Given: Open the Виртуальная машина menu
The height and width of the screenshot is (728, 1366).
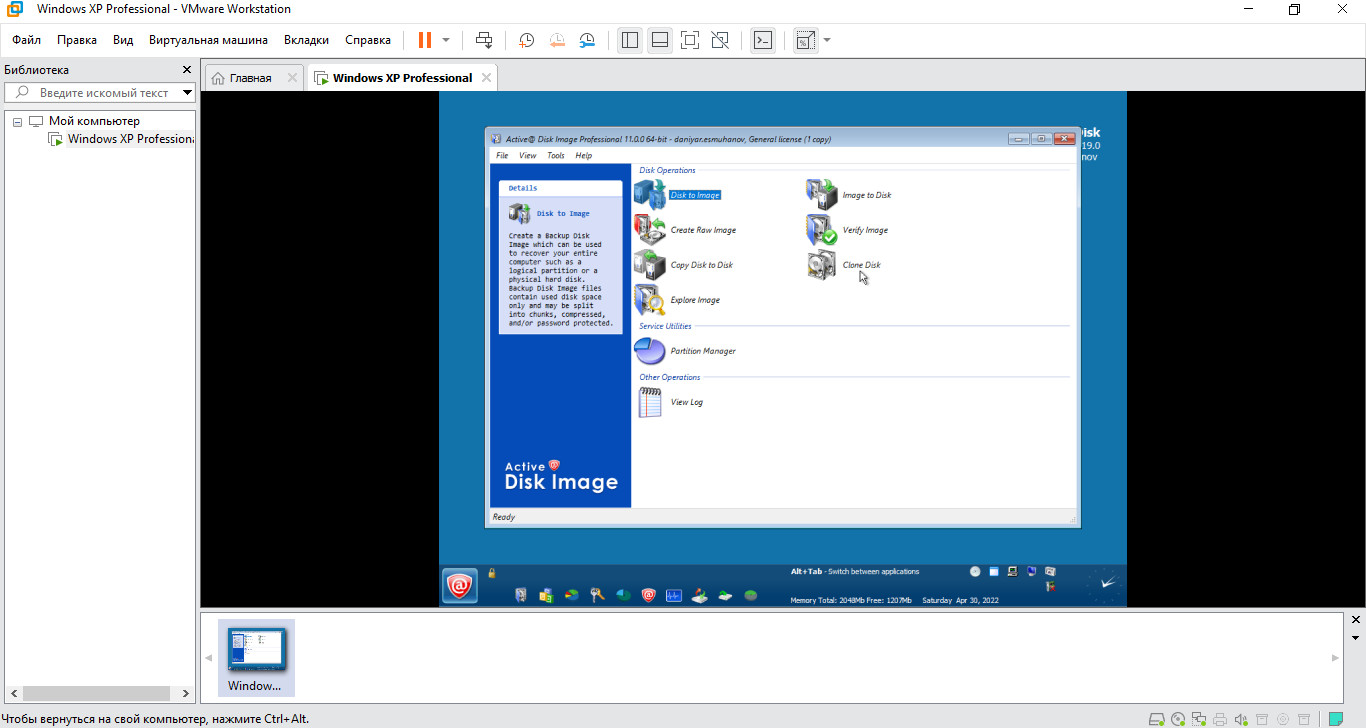Looking at the screenshot, I should pos(208,40).
